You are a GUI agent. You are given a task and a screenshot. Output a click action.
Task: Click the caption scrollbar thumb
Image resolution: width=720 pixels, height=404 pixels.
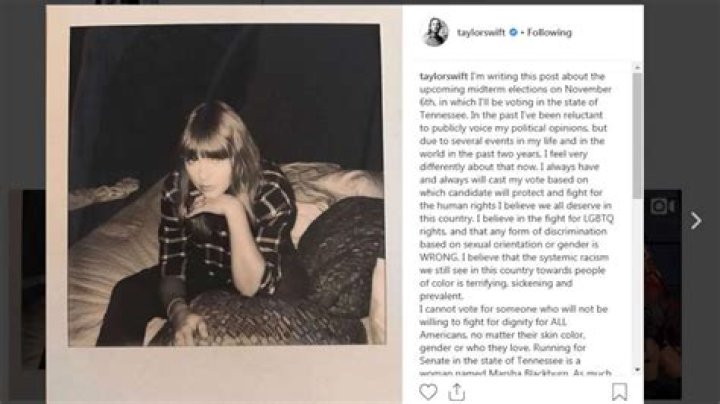coord(637,135)
